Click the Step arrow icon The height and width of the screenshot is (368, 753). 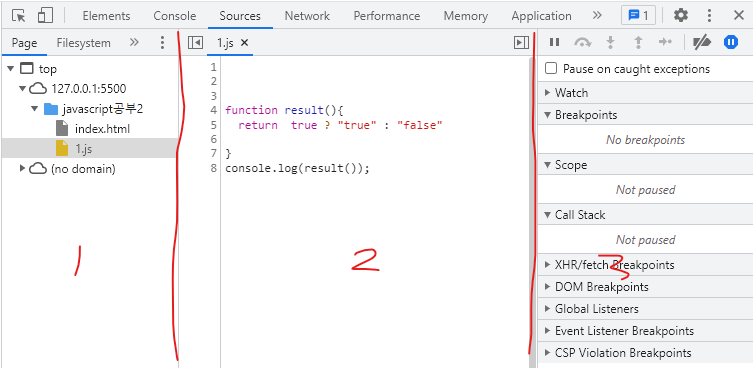[665, 42]
